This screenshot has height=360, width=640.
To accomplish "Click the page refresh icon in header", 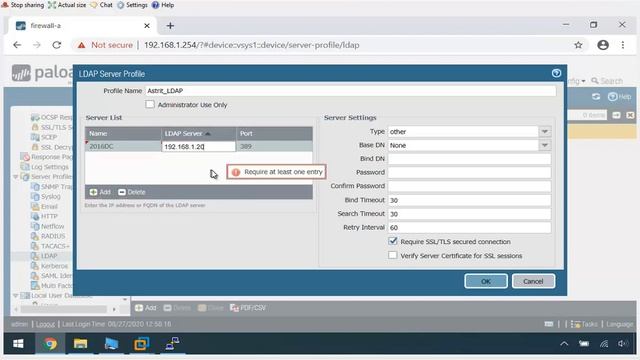I will pos(596,97).
